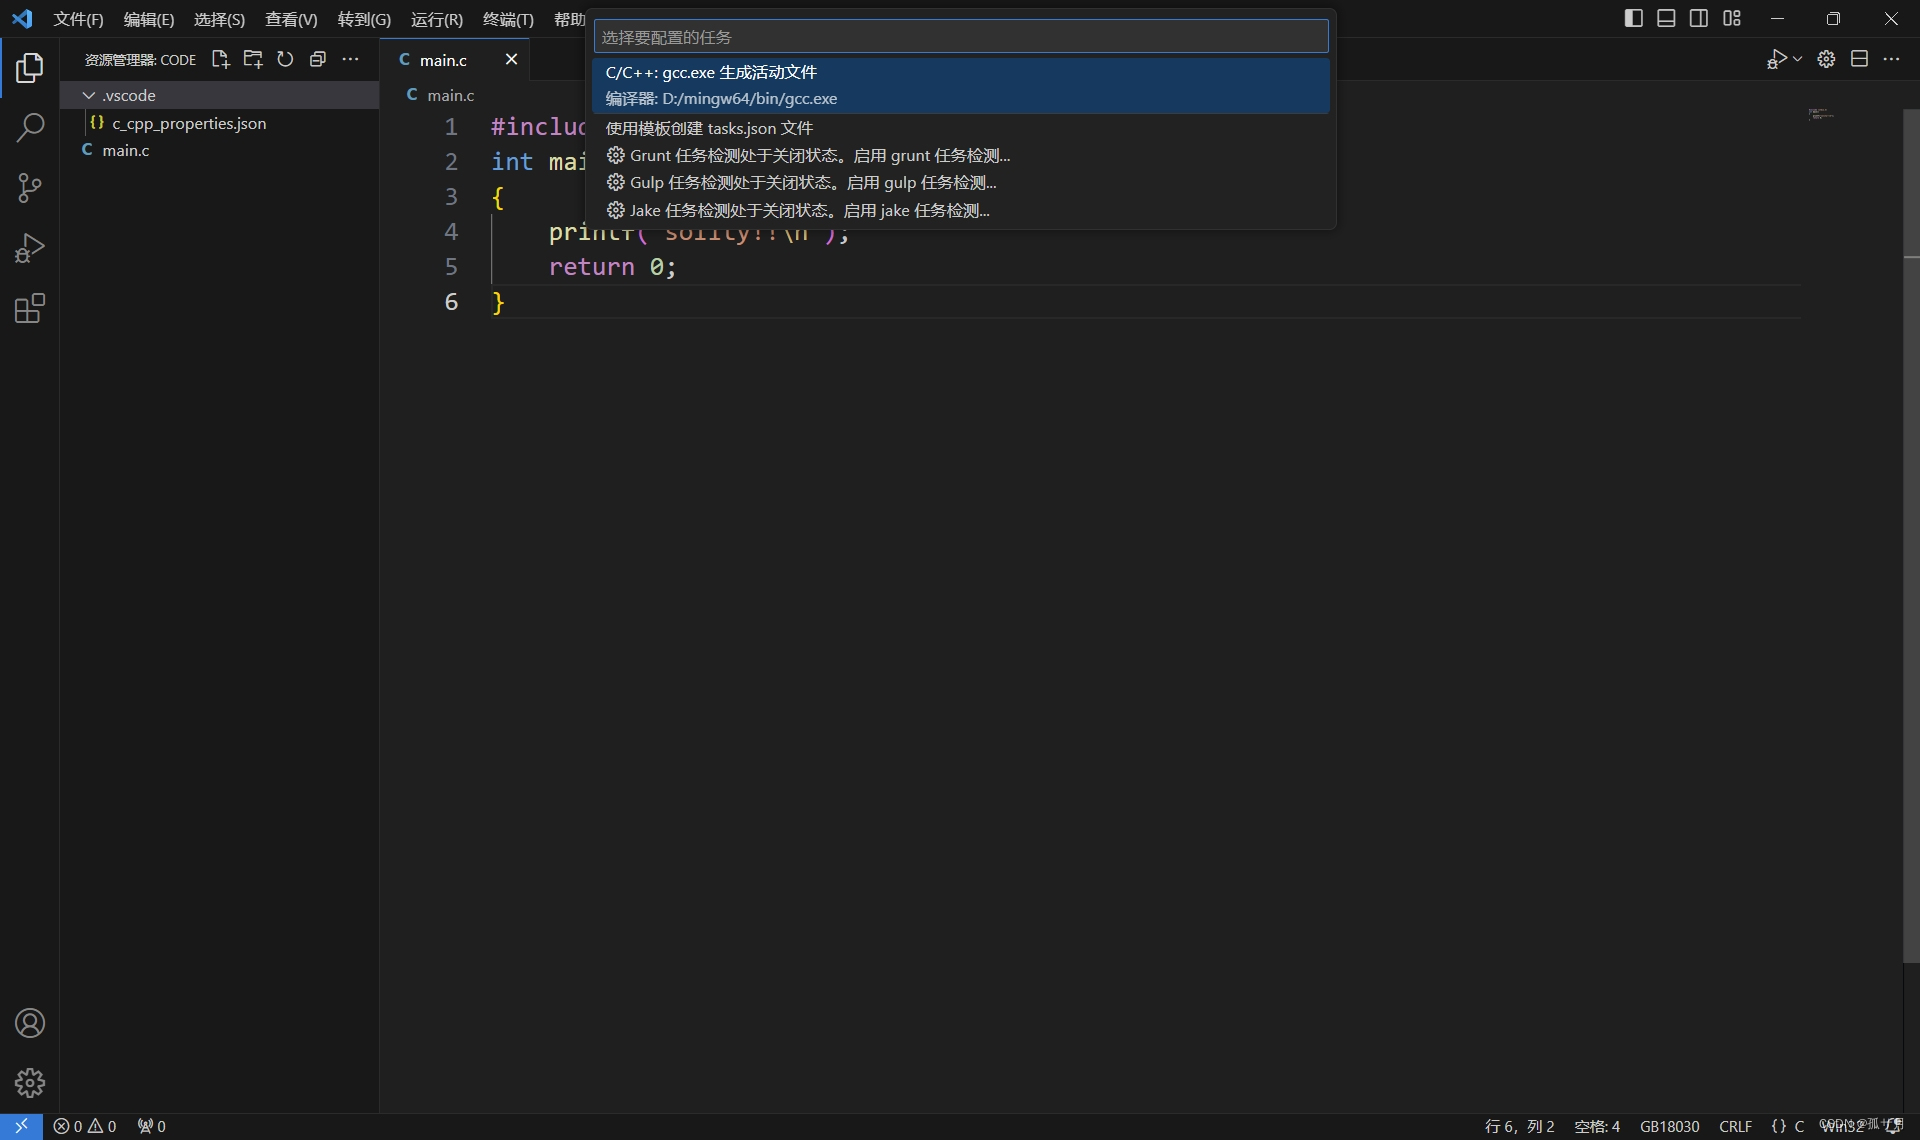1920x1140 pixels.
Task: Change indentation via 空格: 4
Action: 1597,1126
